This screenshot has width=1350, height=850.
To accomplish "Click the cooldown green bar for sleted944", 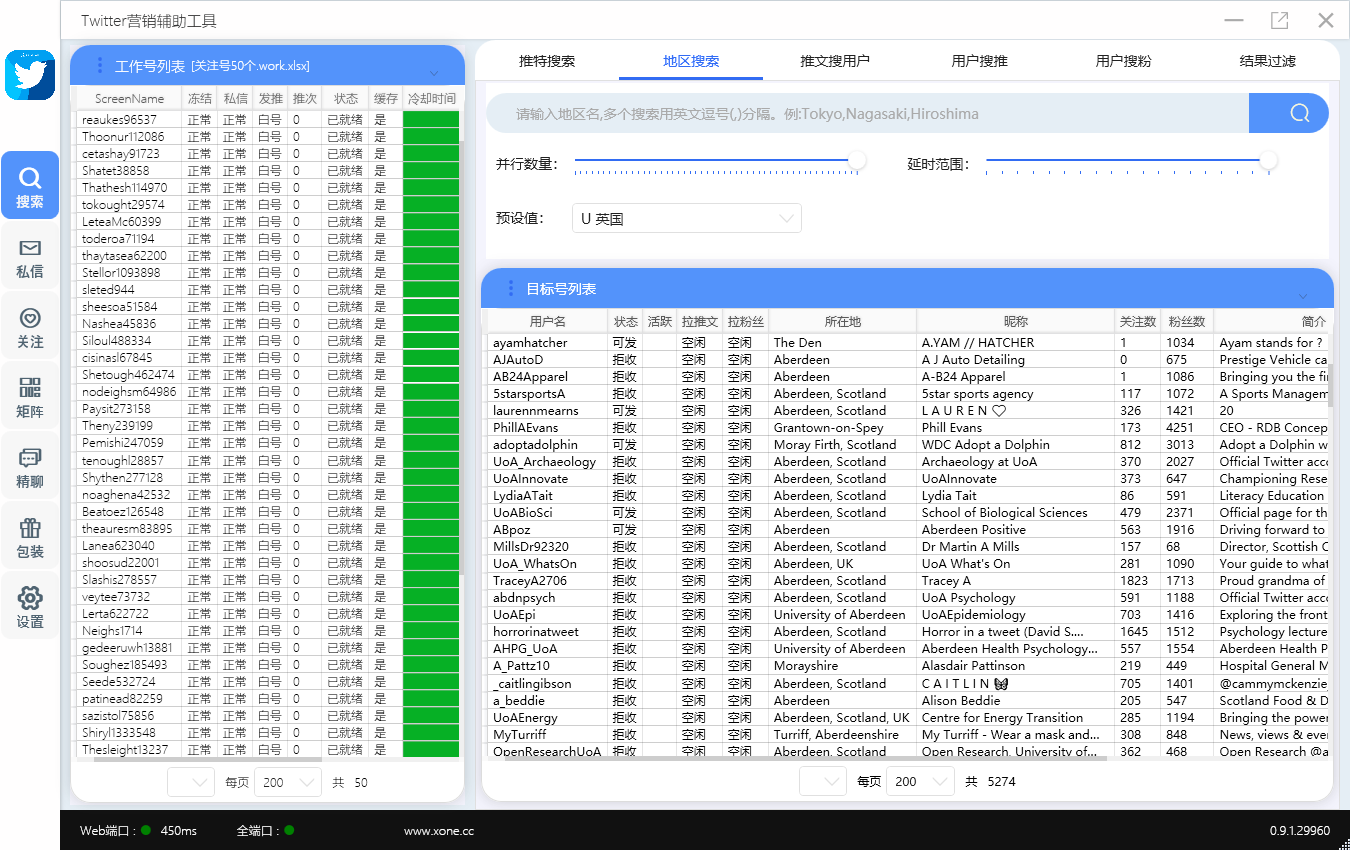I will click(x=431, y=290).
